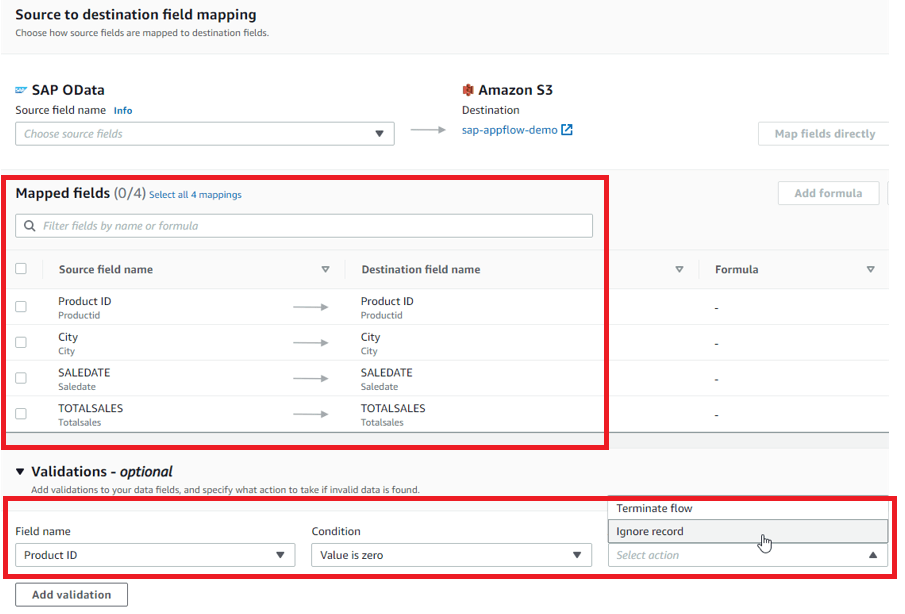Close the Select action dropdown

pos(747,555)
